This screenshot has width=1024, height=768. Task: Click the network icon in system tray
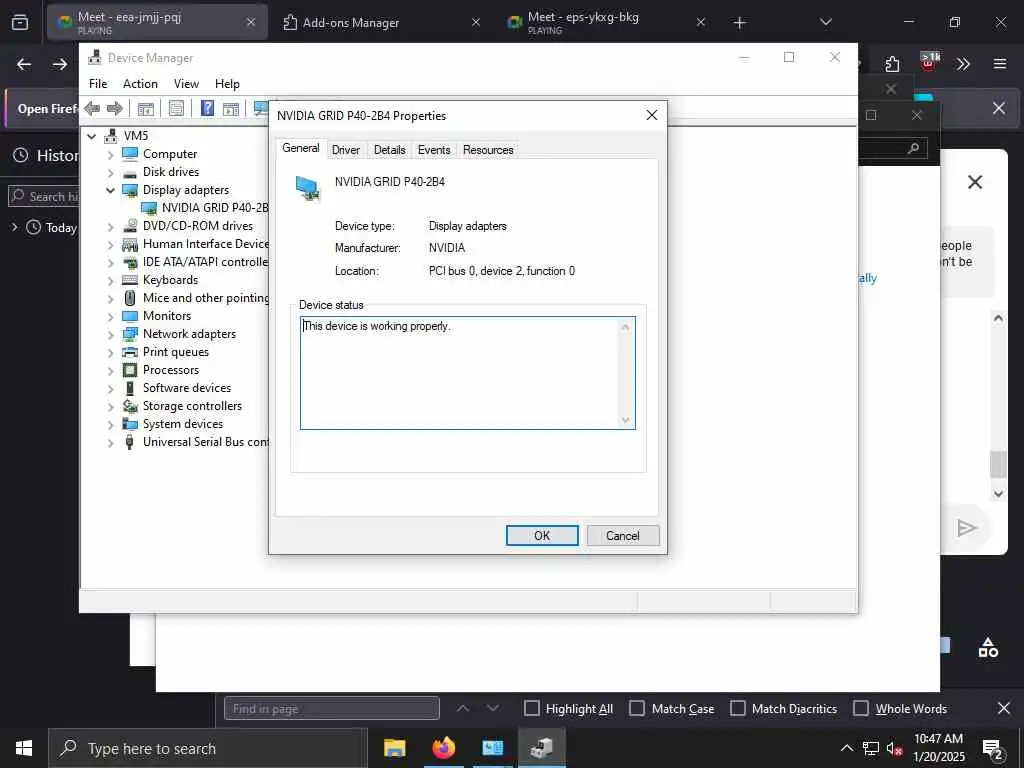coord(871,748)
